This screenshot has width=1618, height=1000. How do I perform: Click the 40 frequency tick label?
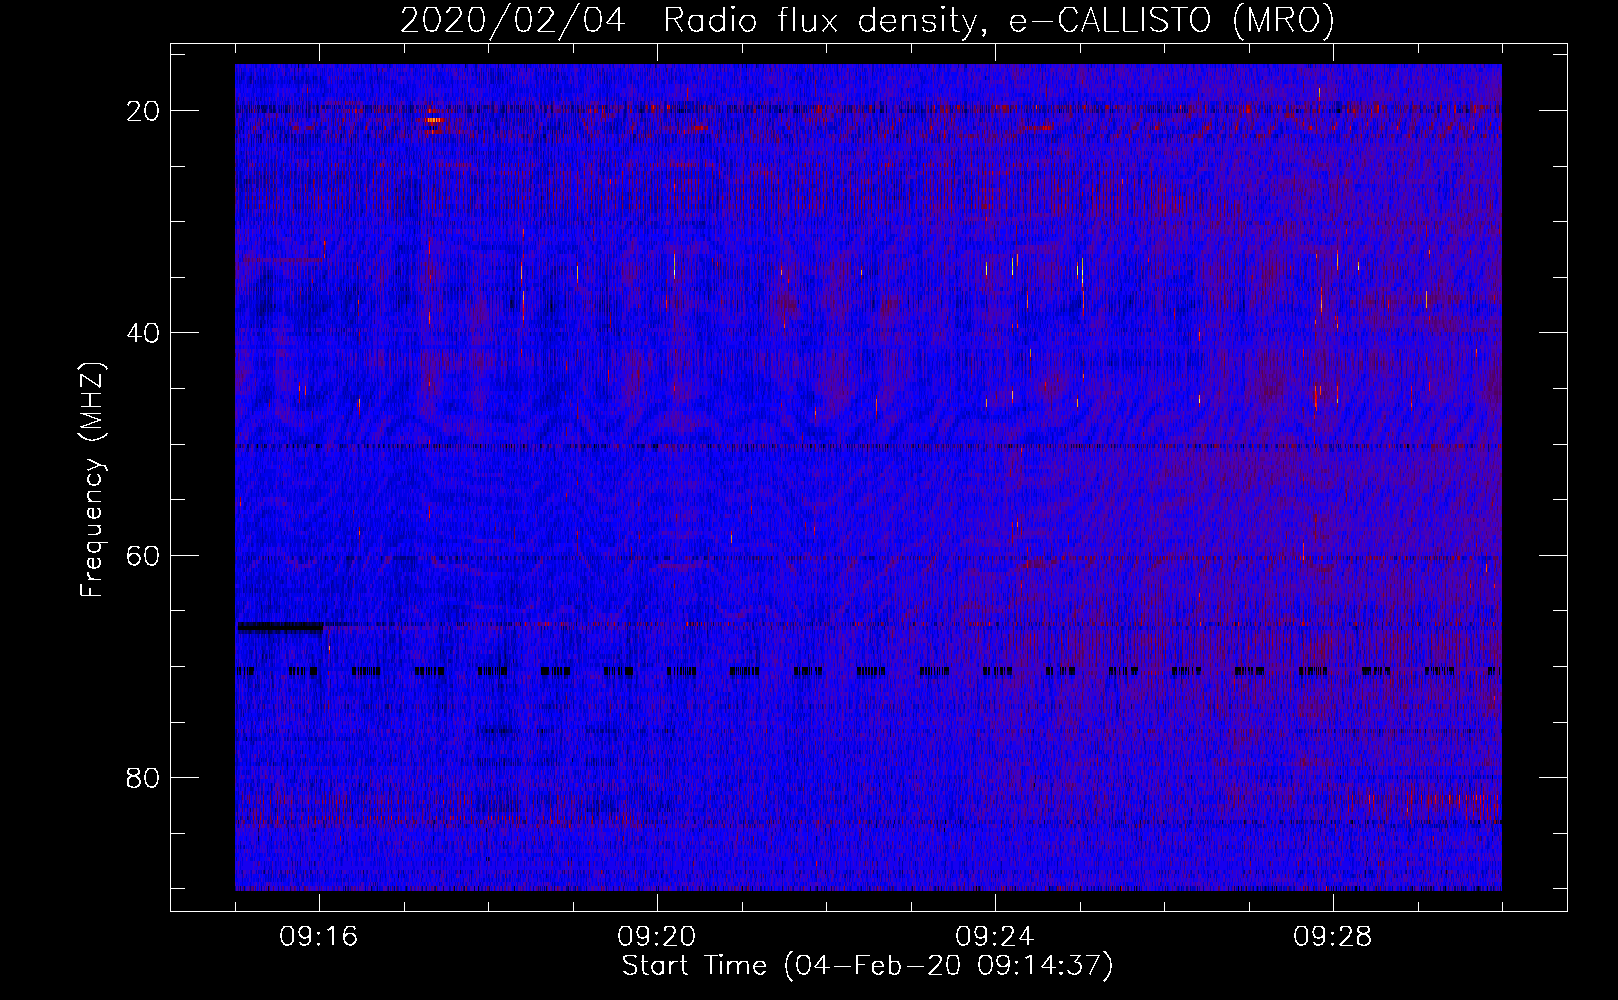pyautogui.click(x=144, y=333)
